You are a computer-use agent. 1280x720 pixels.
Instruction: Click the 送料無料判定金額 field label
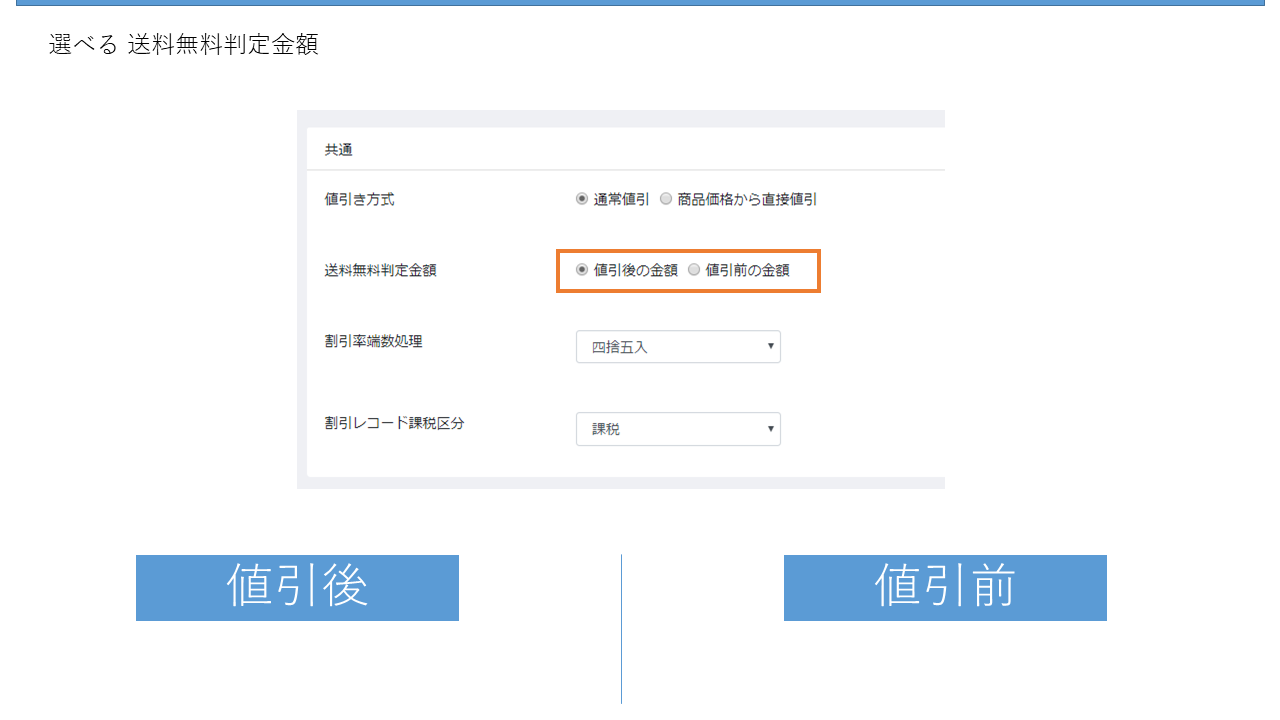pos(380,270)
